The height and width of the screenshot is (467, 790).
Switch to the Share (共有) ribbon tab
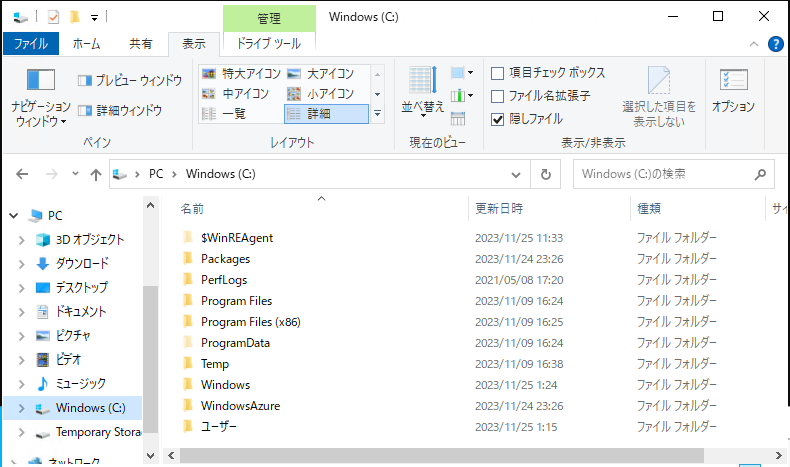coord(141,44)
